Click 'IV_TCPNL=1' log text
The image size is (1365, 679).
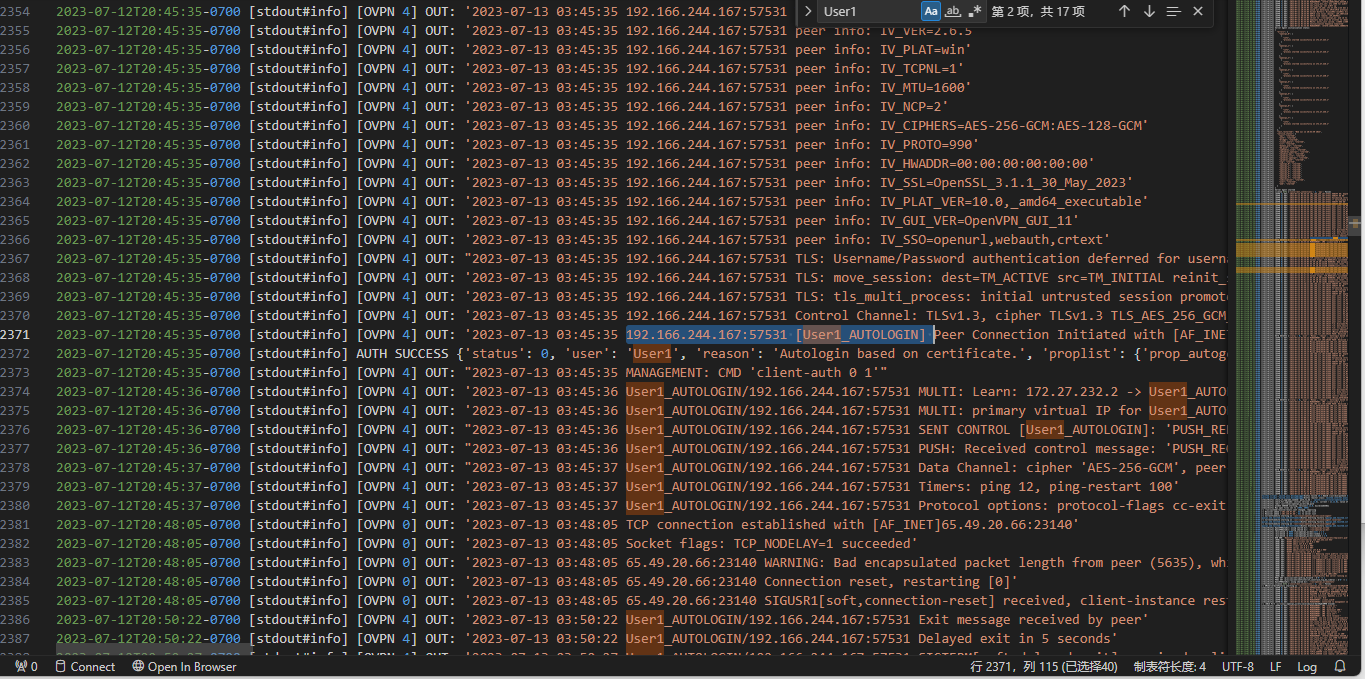918,68
